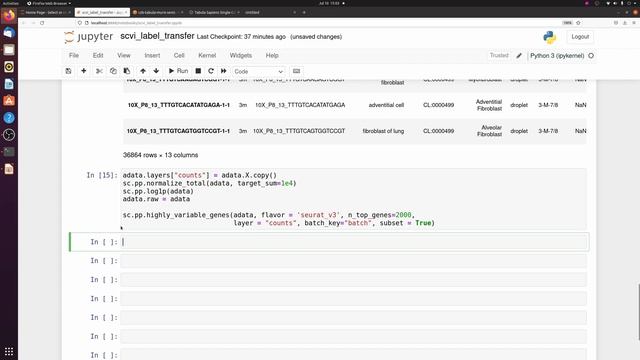The width and height of the screenshot is (640, 360).
Task: Click the Python 3 (ipykernel) kernel name
Action: pos(557,56)
